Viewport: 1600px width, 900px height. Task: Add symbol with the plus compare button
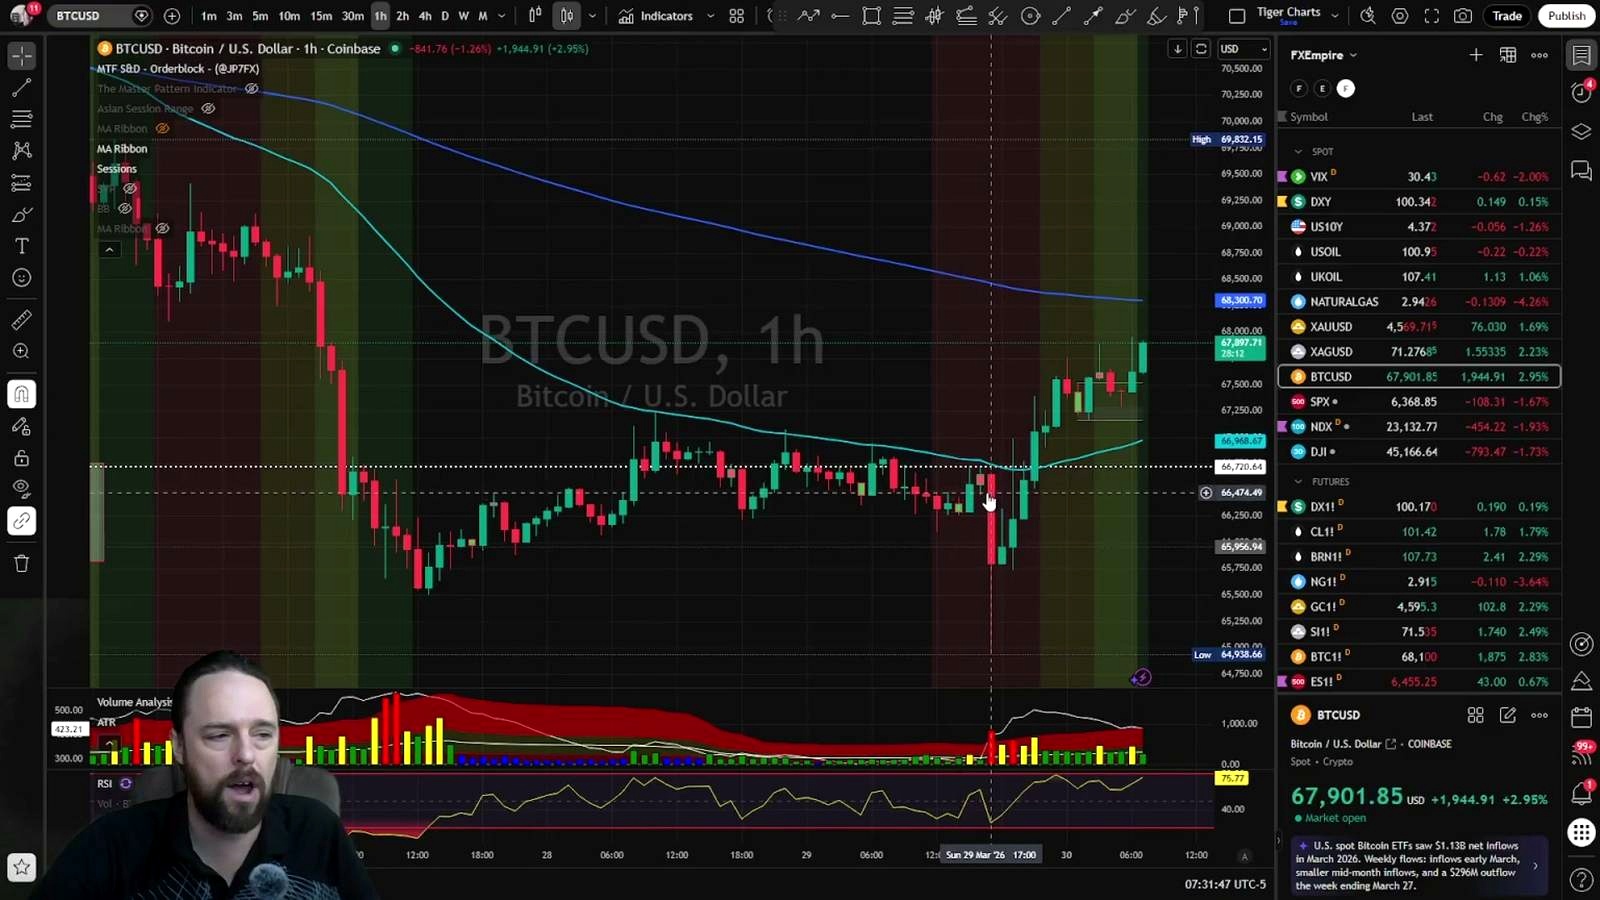click(x=172, y=16)
